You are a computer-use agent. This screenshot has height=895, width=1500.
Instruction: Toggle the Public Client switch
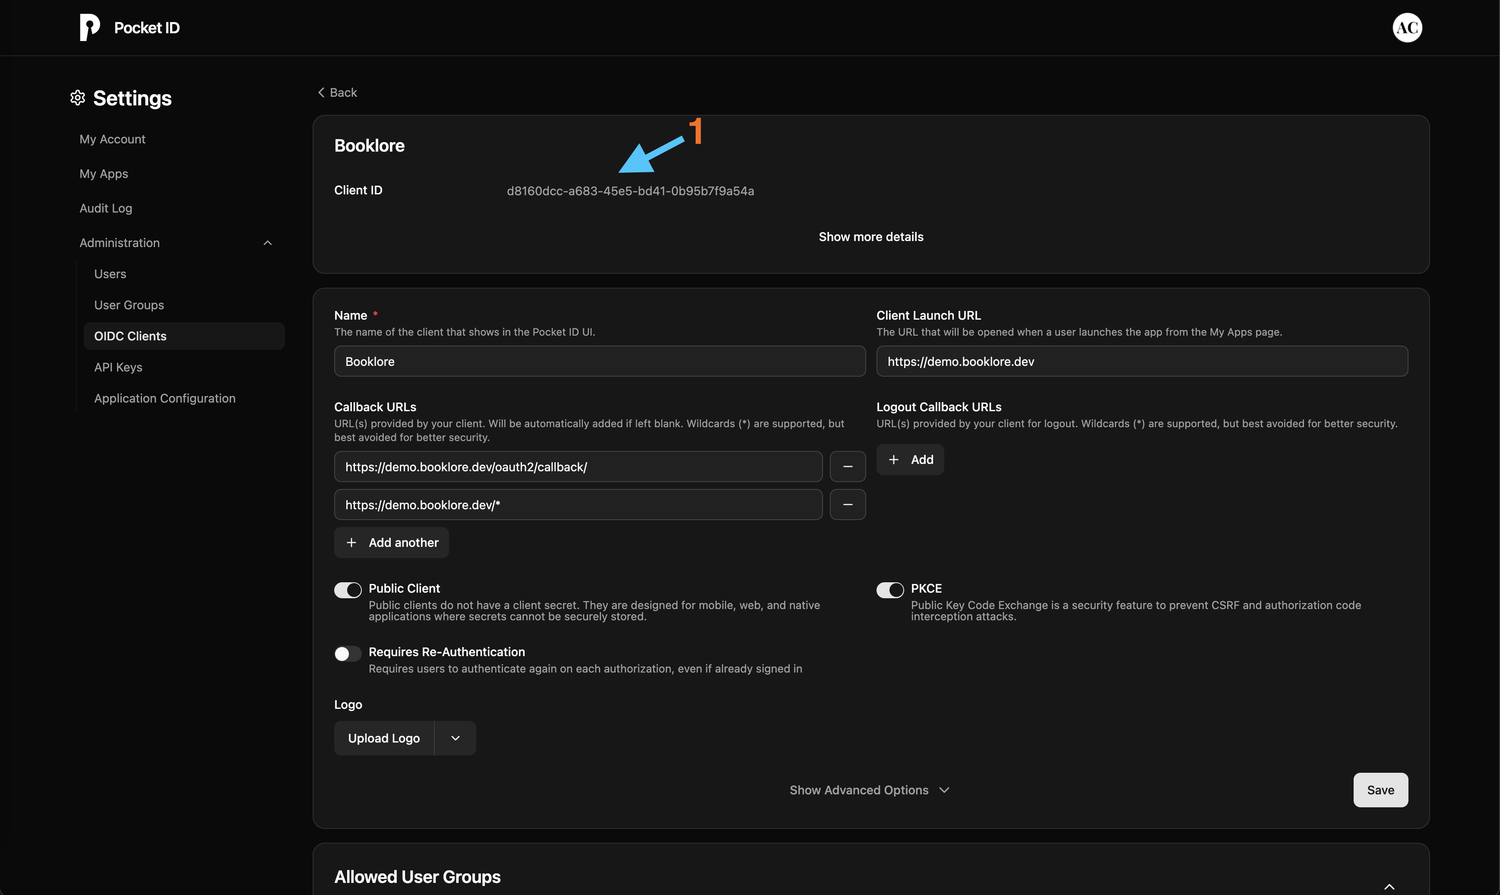[348, 590]
